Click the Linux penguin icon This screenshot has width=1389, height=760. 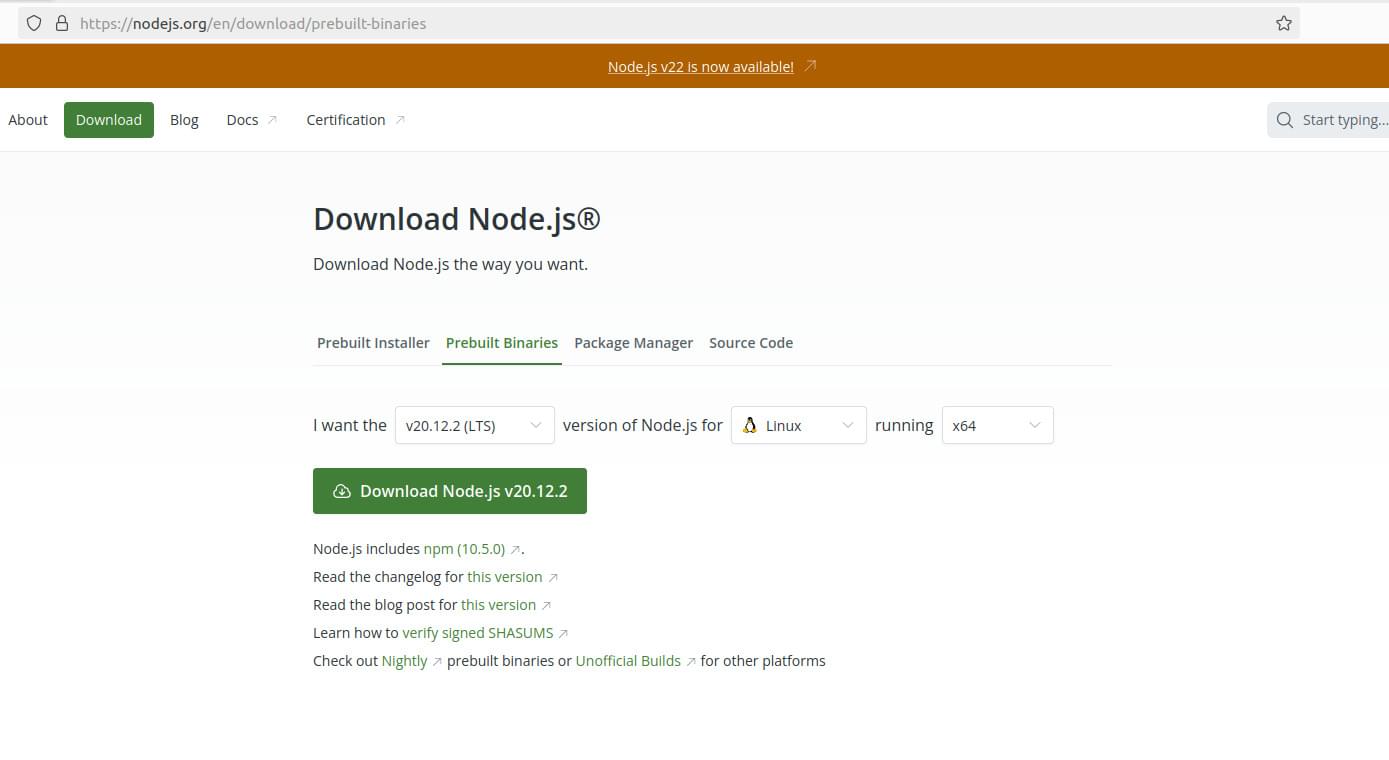pyautogui.click(x=749, y=425)
